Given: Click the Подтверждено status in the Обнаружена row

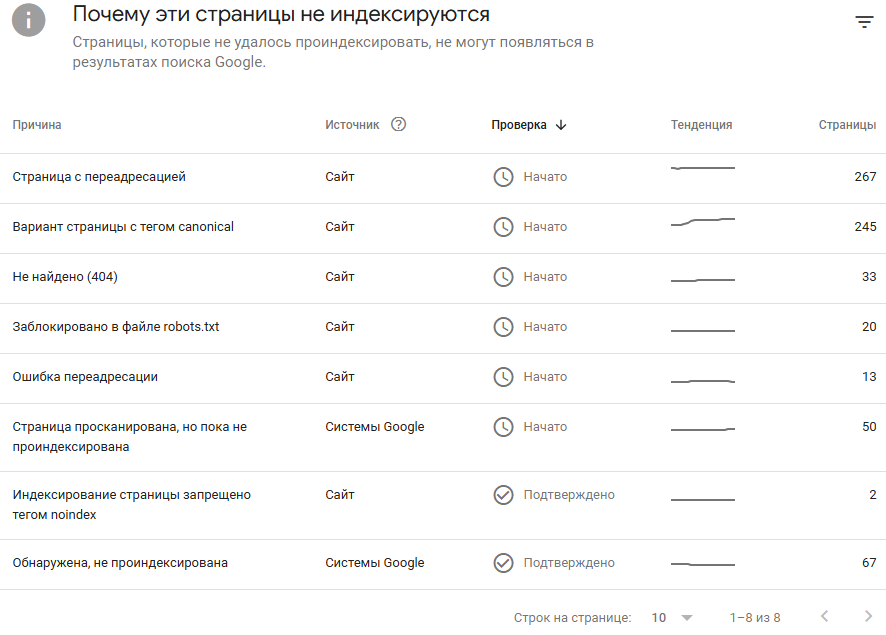Looking at the screenshot, I should pos(569,563).
